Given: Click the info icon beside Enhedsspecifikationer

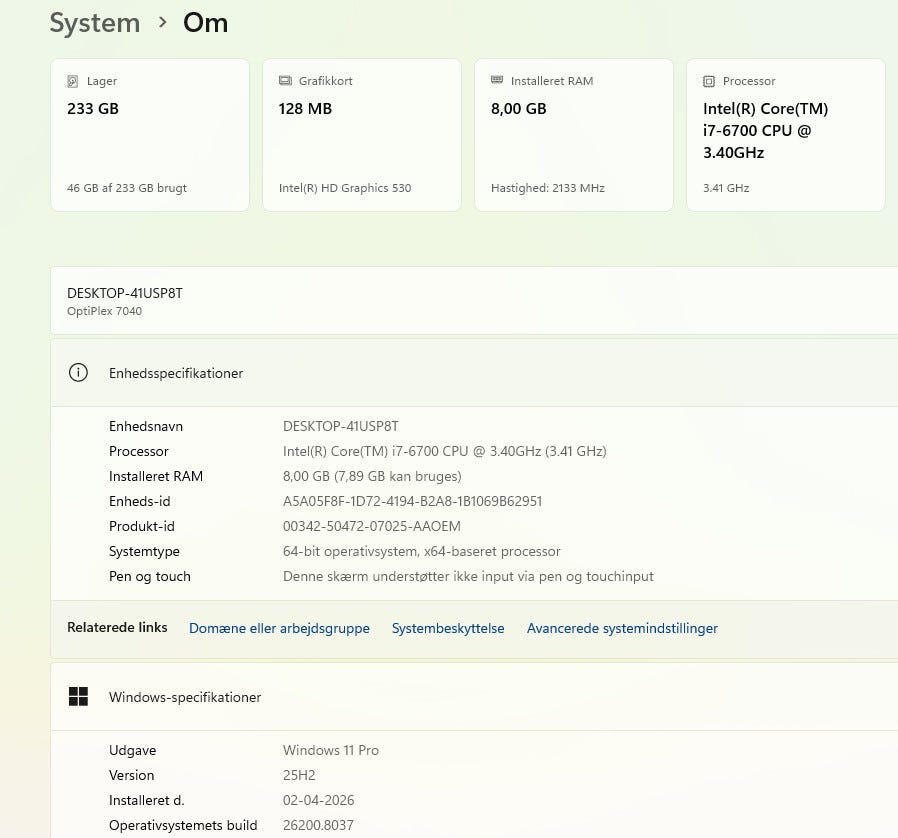Looking at the screenshot, I should coord(78,373).
